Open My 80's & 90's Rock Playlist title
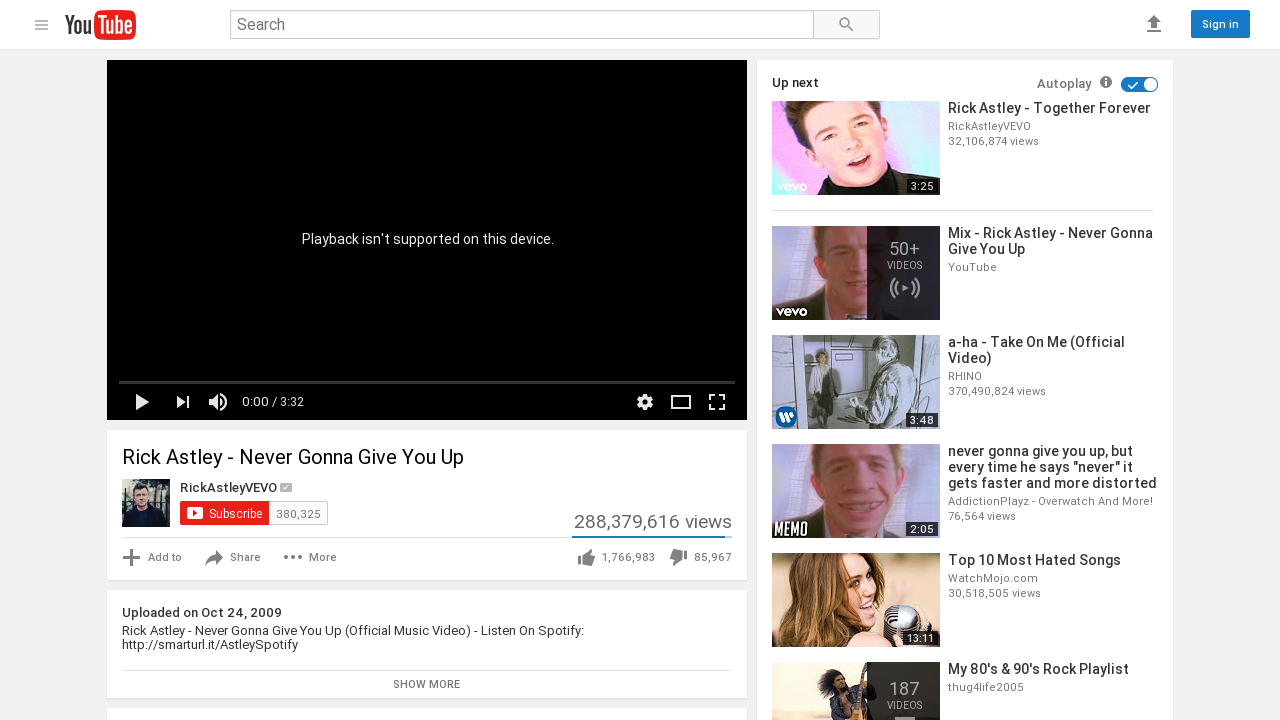This screenshot has width=1280, height=720. click(x=1038, y=669)
